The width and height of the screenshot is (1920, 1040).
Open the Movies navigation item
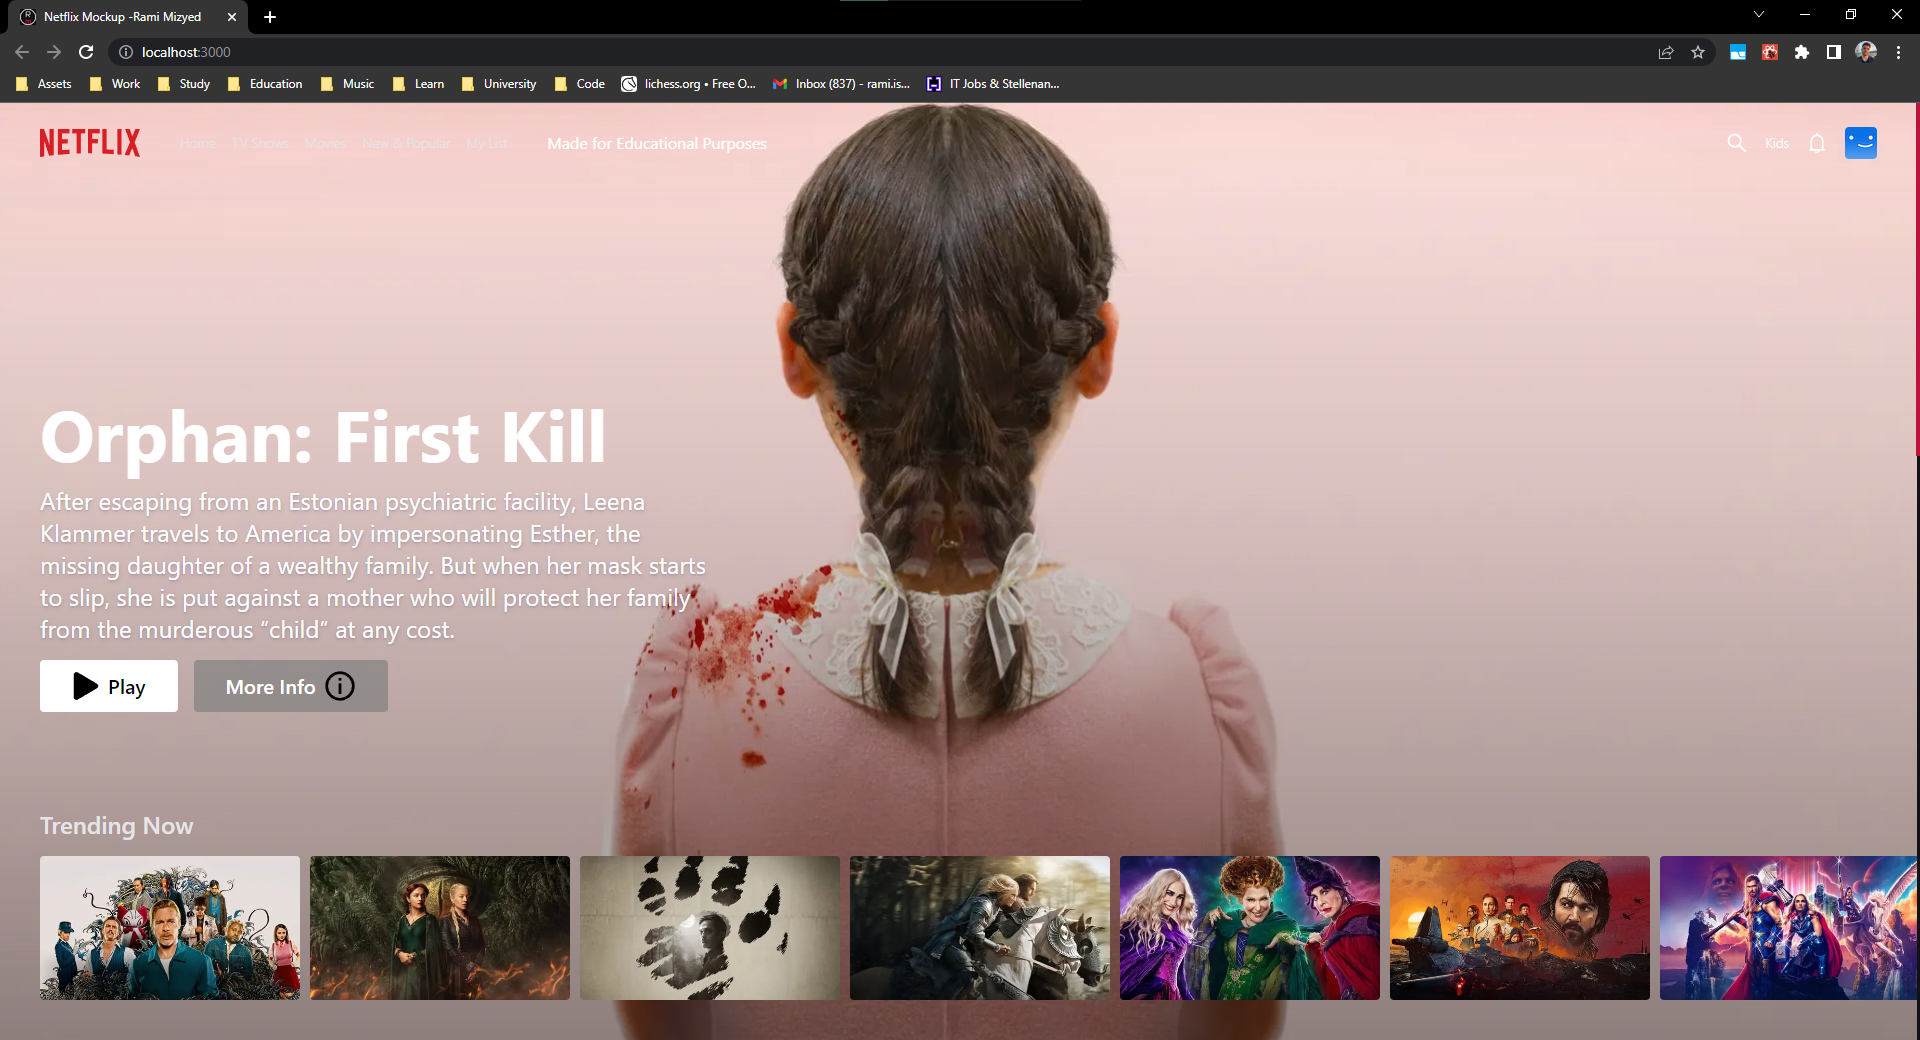(x=324, y=143)
